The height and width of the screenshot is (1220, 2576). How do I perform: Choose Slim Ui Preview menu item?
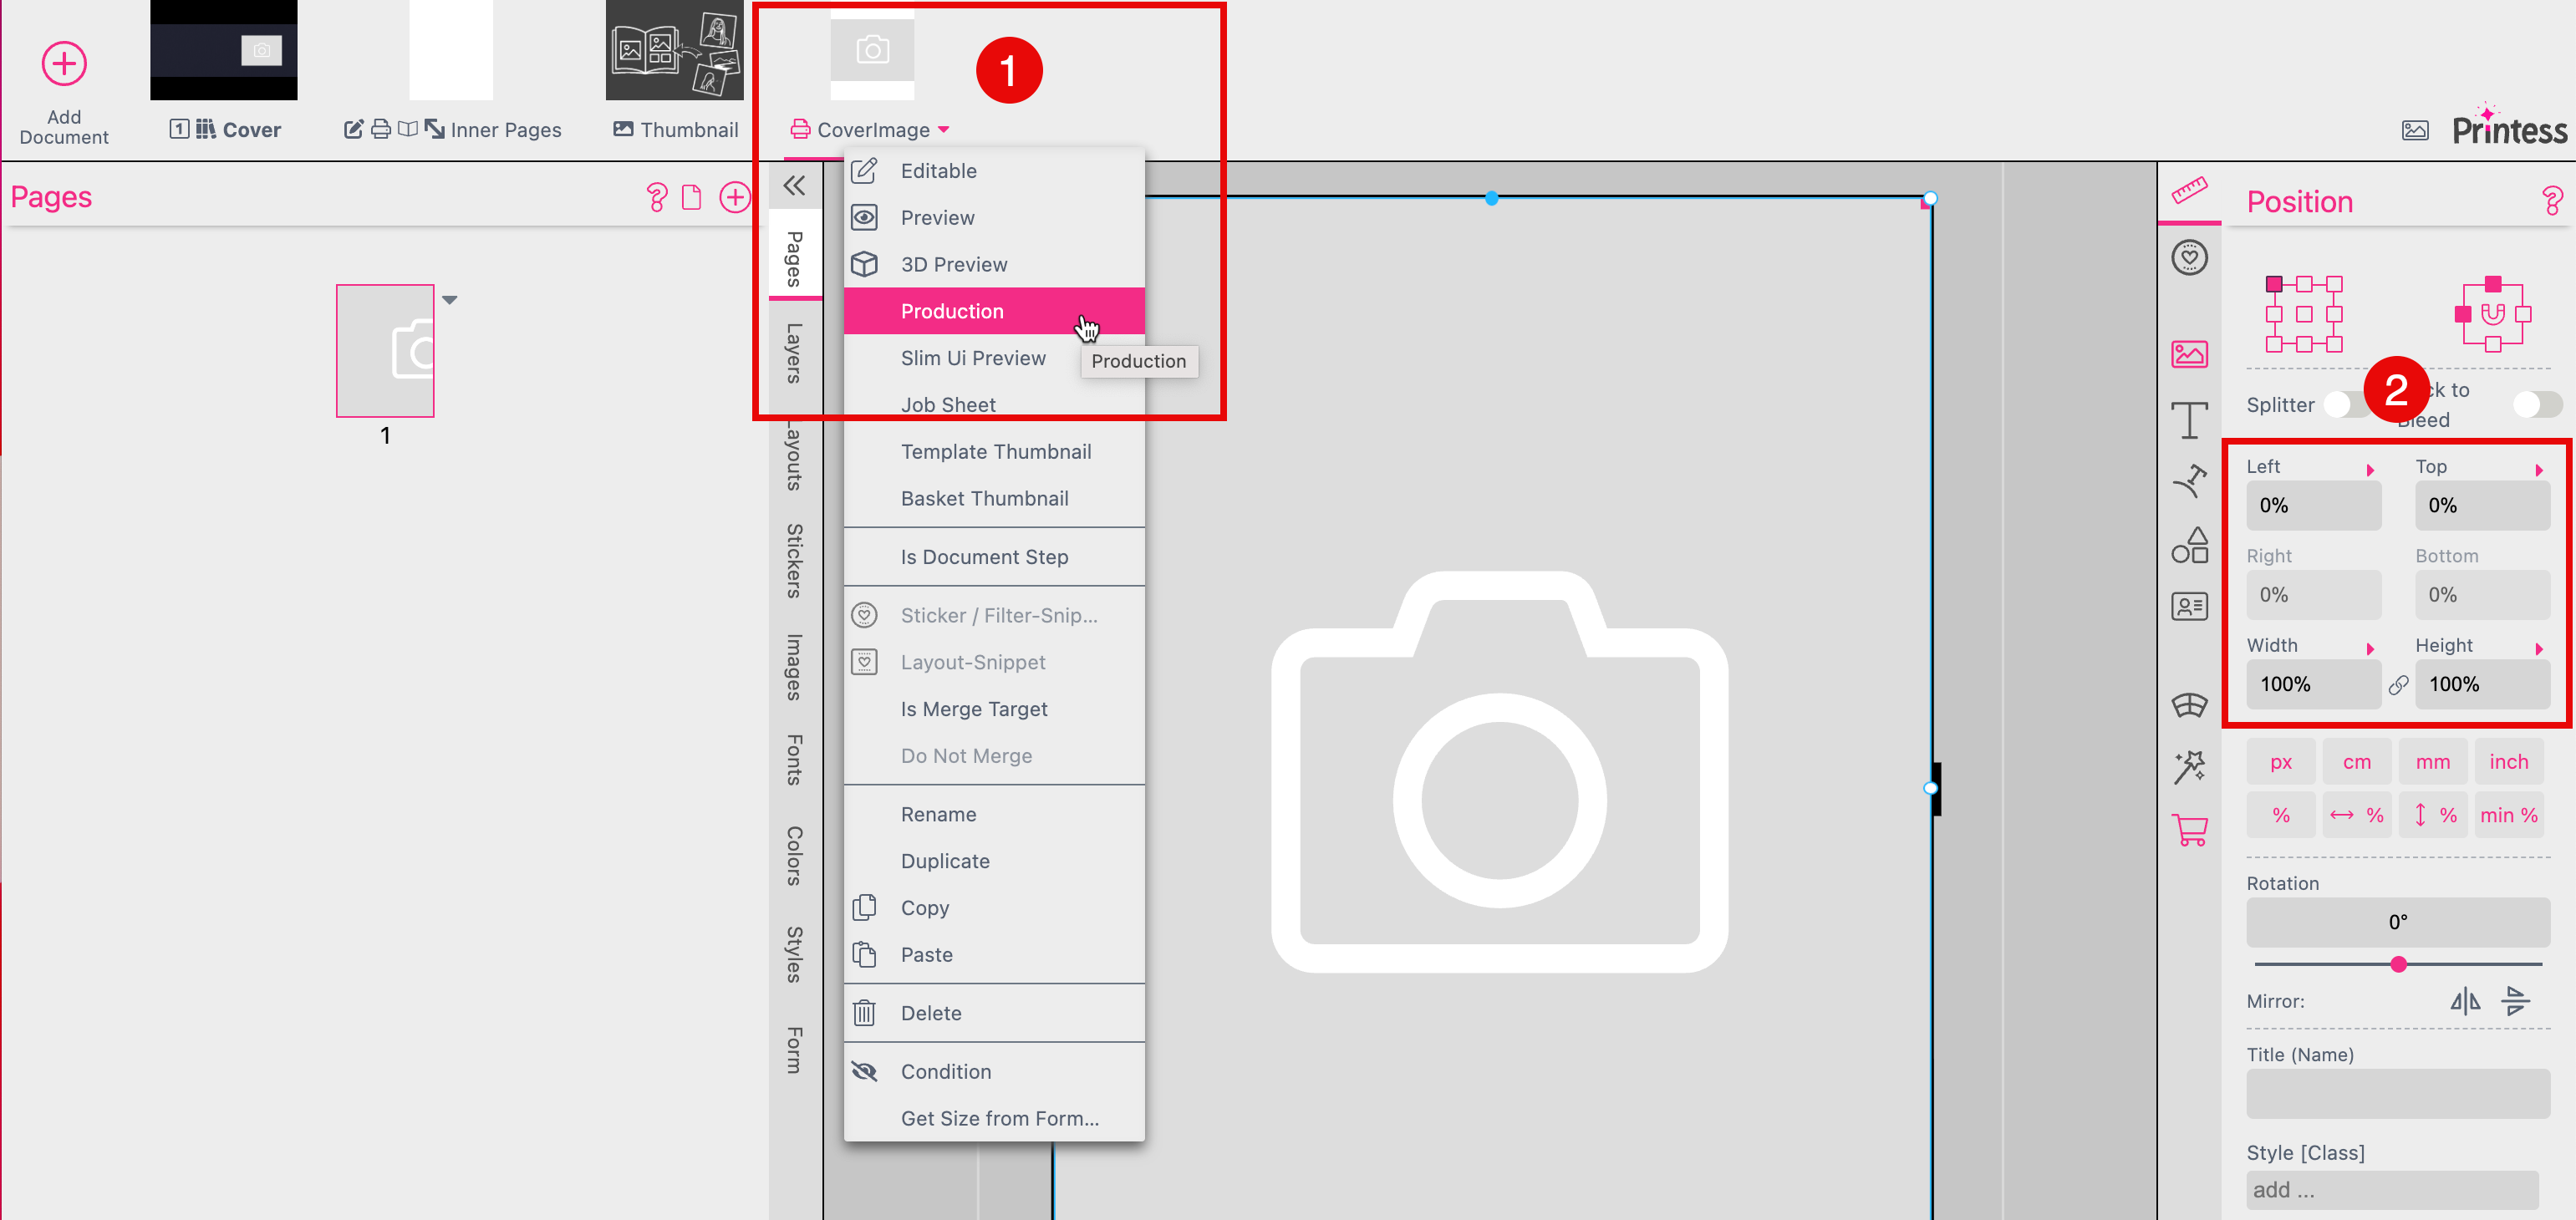tap(994, 358)
